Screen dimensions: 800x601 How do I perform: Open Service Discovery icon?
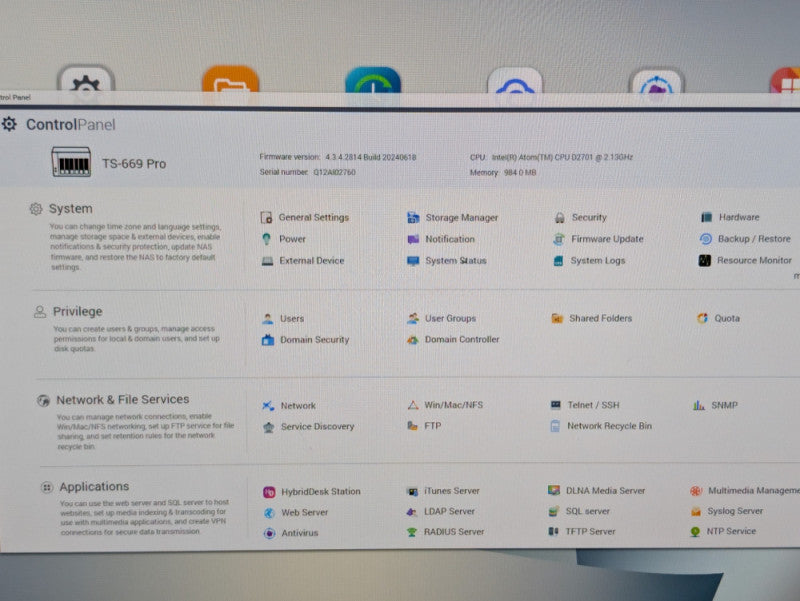(x=268, y=427)
